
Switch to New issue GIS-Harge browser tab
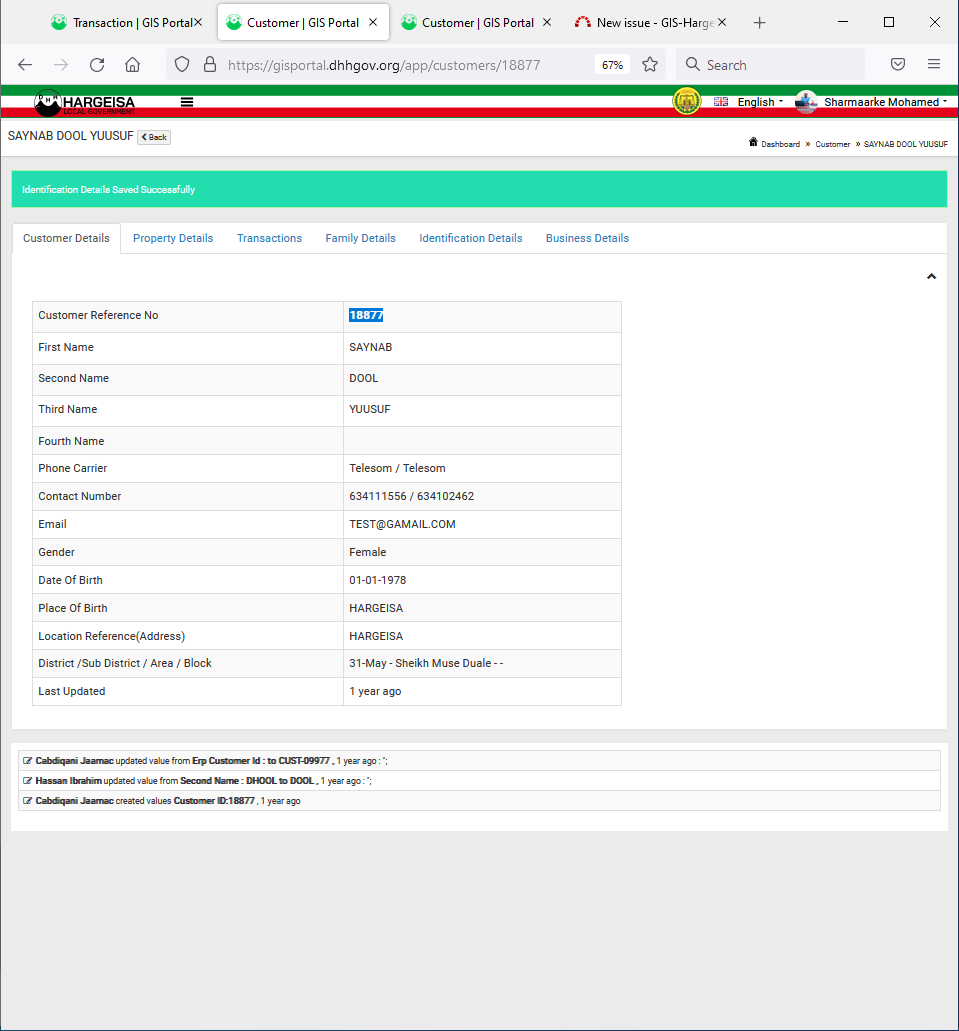tap(651, 23)
